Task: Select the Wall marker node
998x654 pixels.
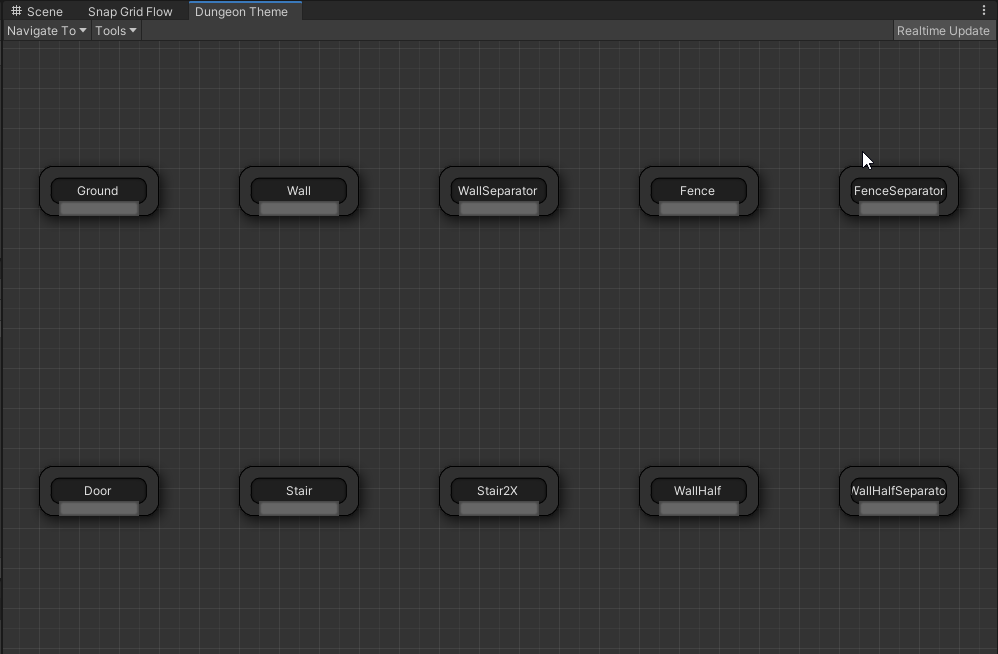Action: (299, 190)
